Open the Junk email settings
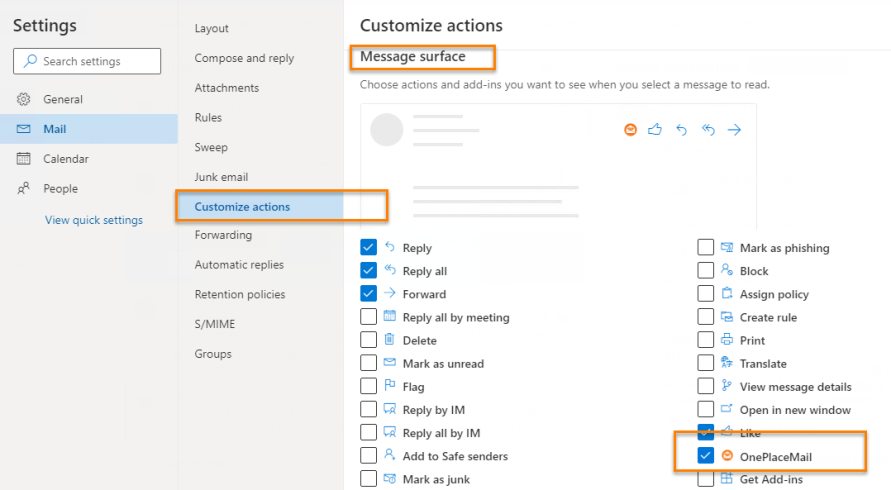The height and width of the screenshot is (490, 891). tap(221, 177)
